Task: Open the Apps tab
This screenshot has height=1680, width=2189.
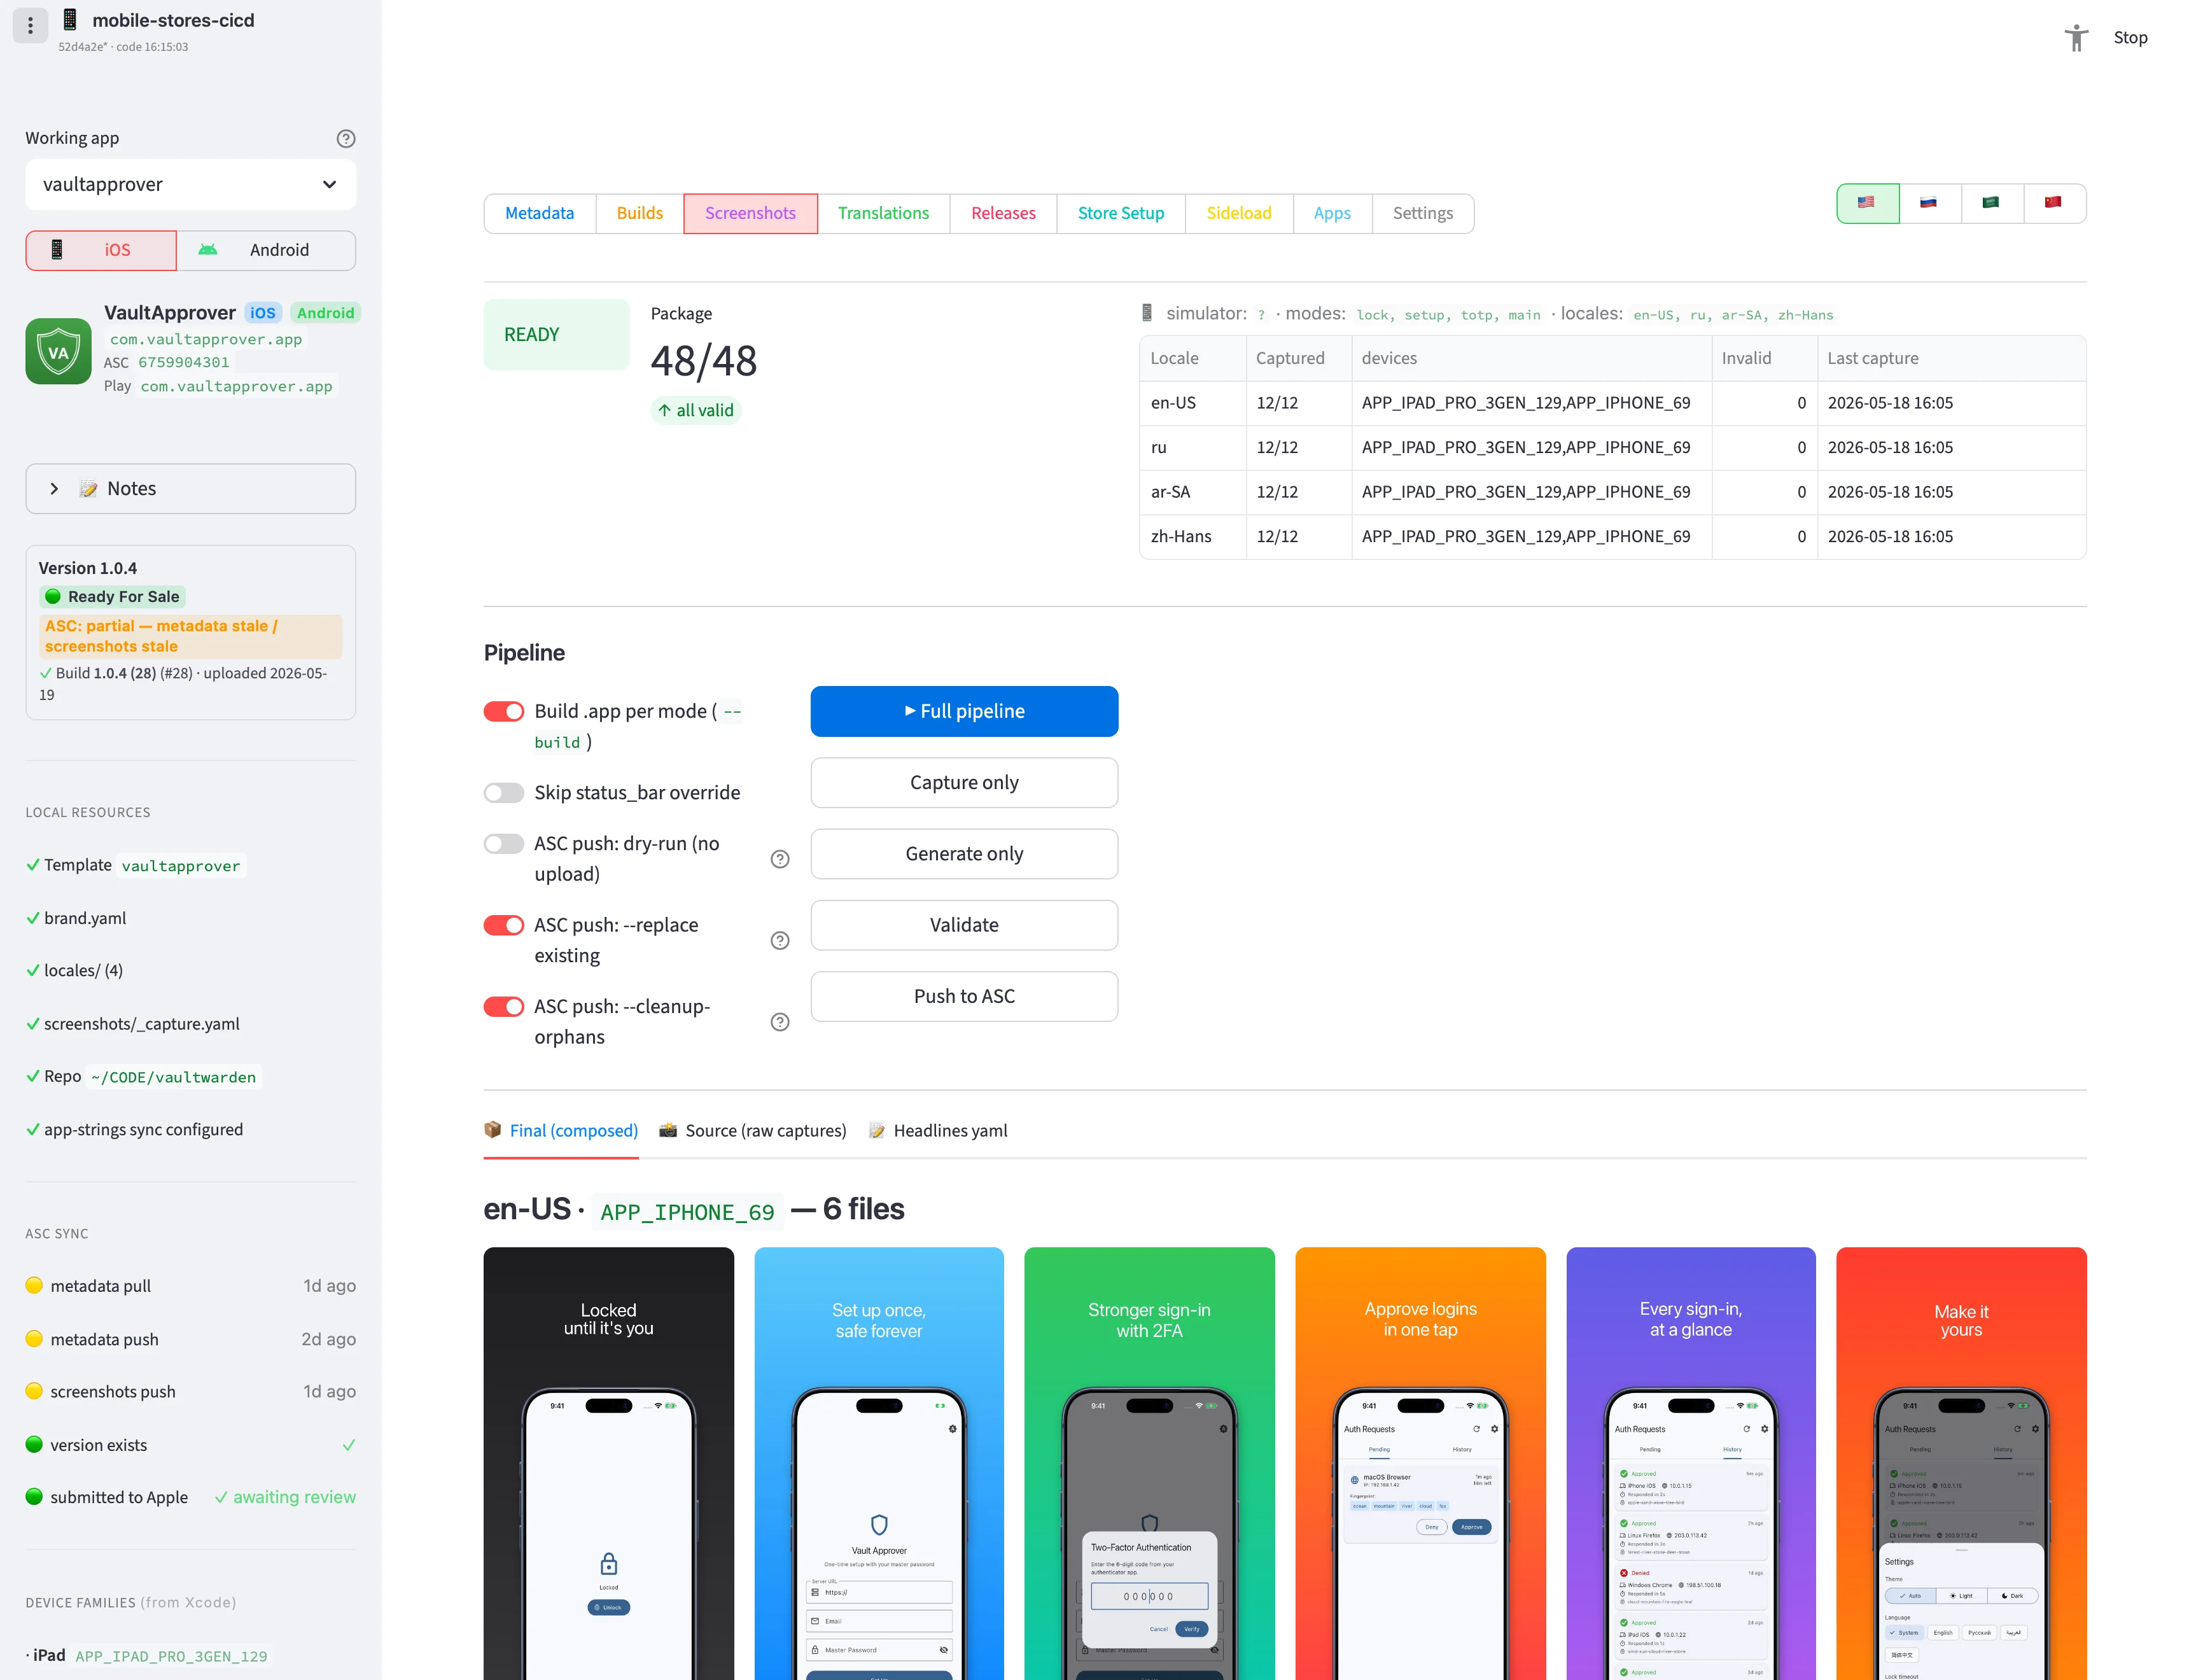Action: coord(1332,213)
